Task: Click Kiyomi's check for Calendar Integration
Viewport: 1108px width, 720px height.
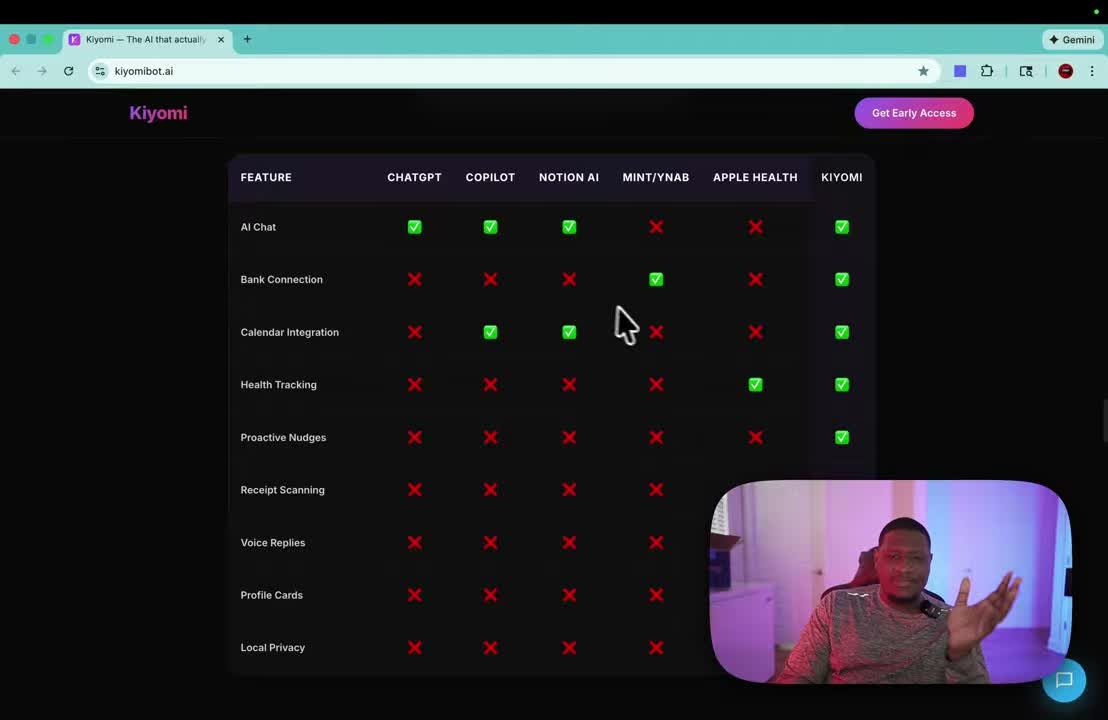Action: tap(842, 332)
